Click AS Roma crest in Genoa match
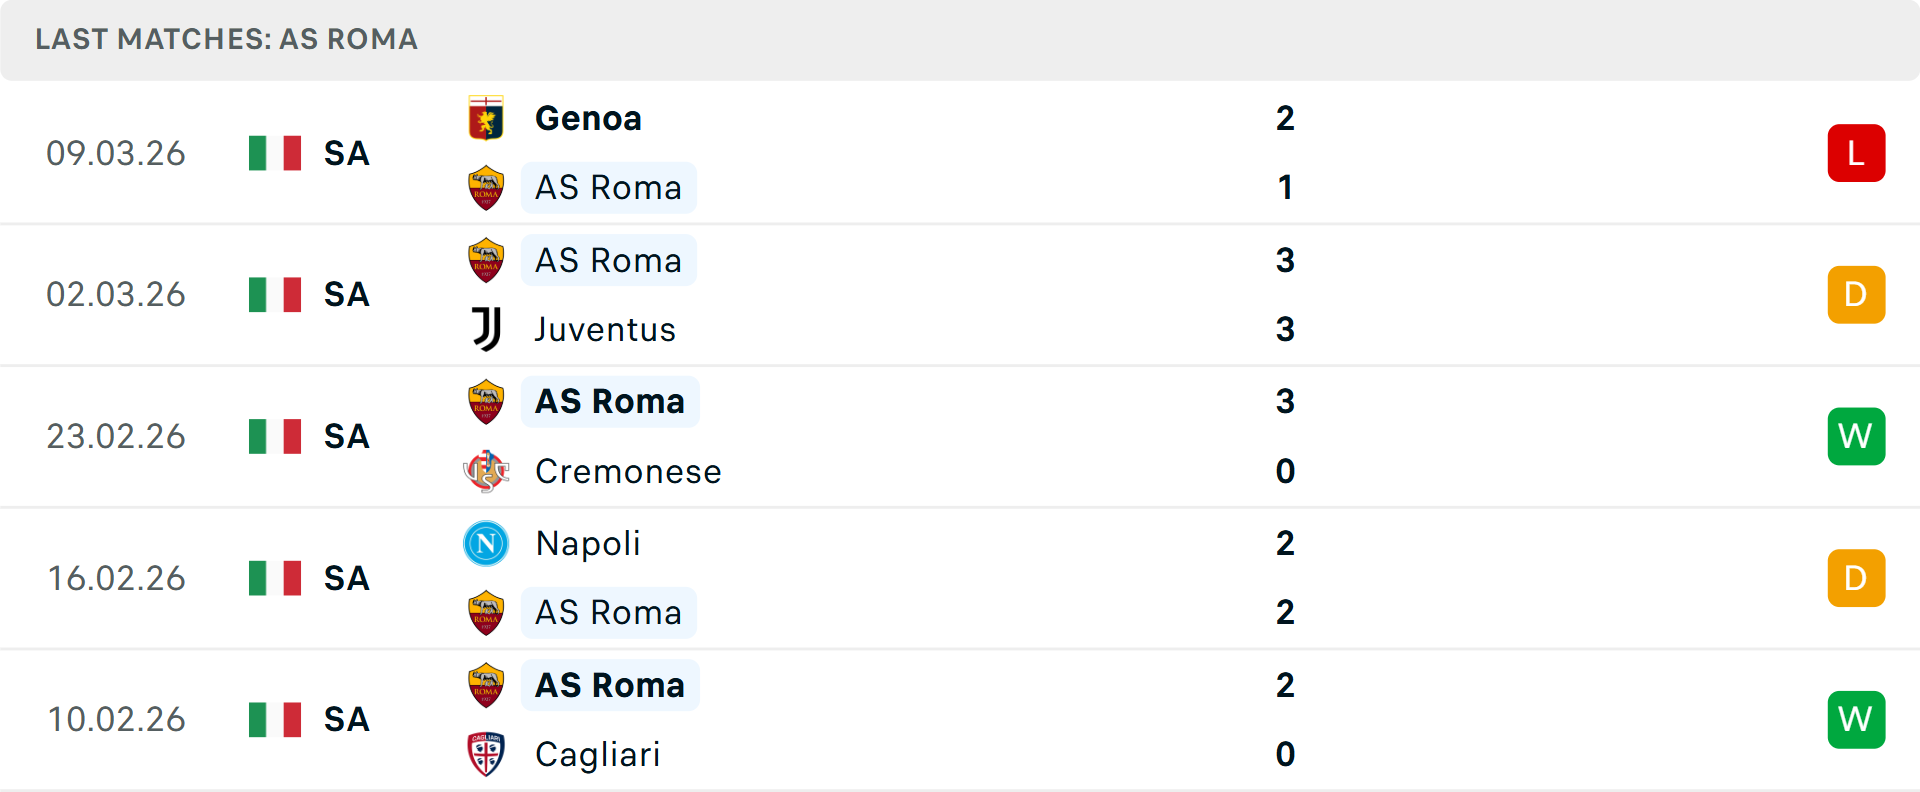Viewport: 1920px width, 792px height. [x=486, y=188]
